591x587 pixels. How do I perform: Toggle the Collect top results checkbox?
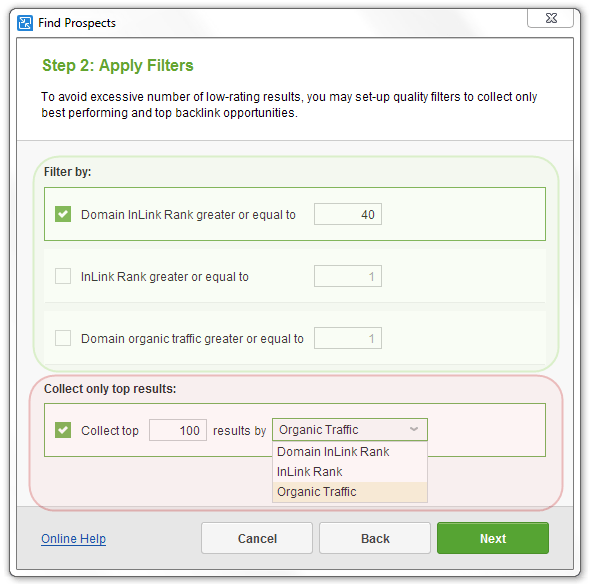click(x=63, y=430)
